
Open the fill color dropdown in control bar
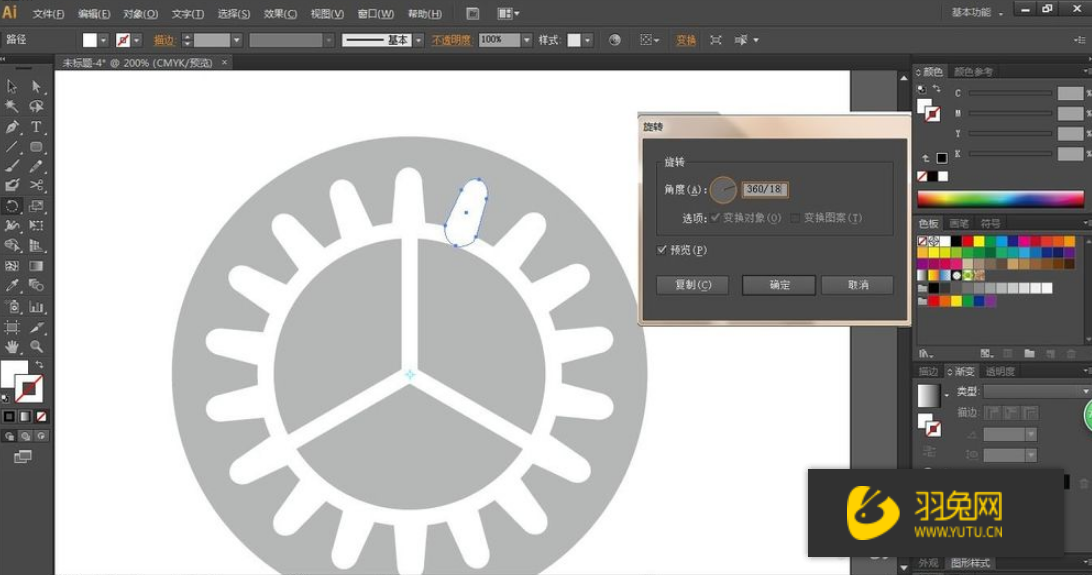click(x=103, y=40)
